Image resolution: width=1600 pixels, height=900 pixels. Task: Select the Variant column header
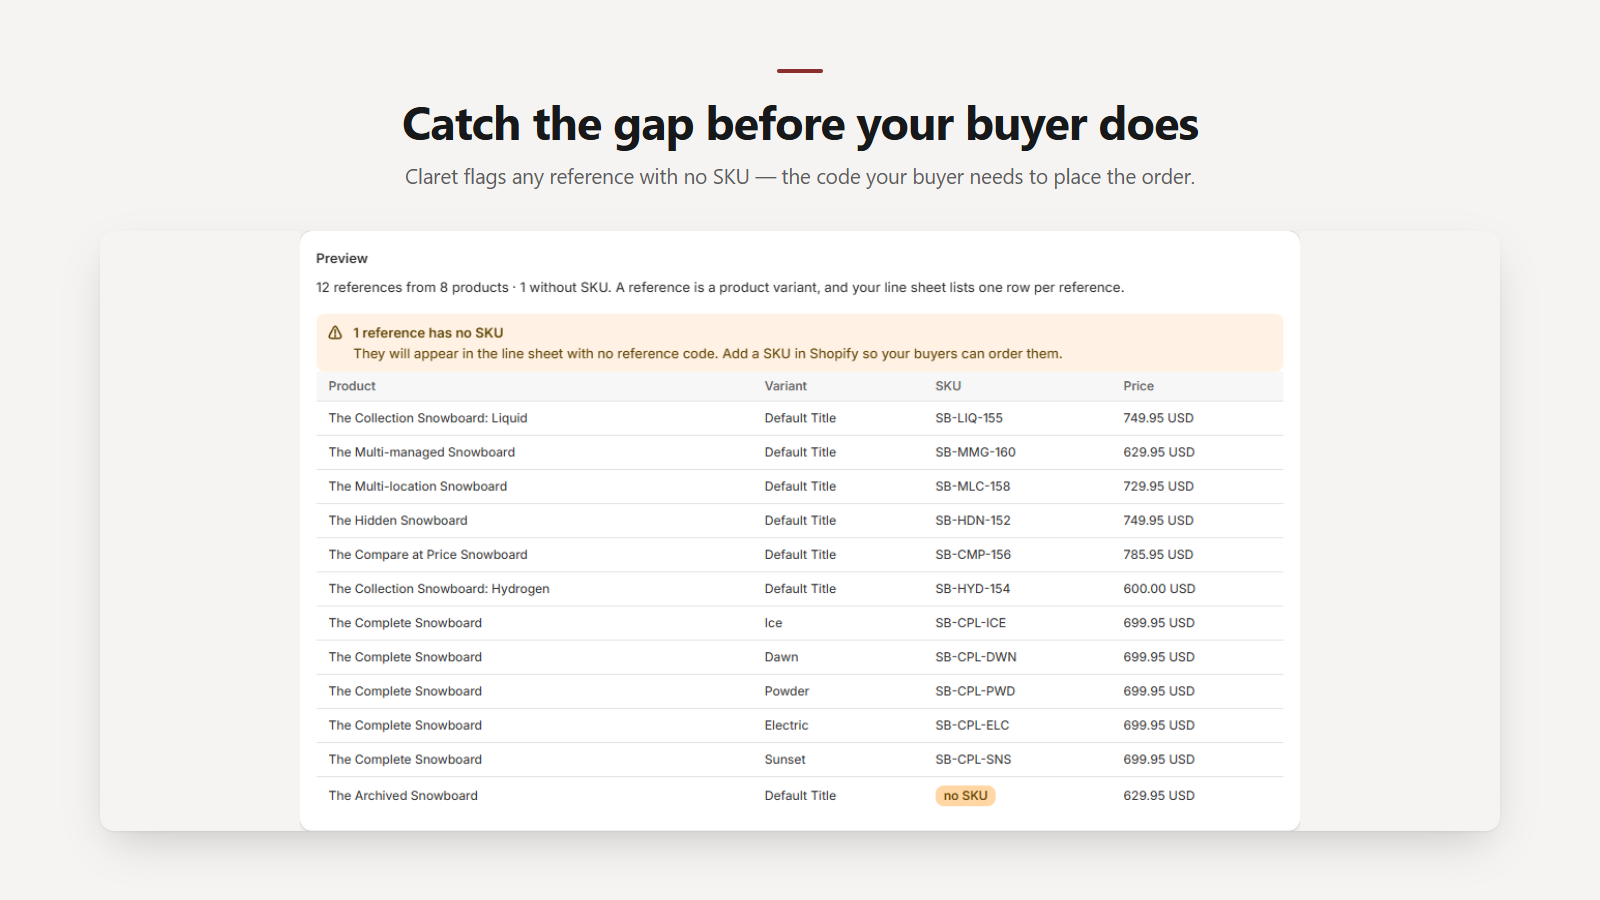(x=786, y=386)
